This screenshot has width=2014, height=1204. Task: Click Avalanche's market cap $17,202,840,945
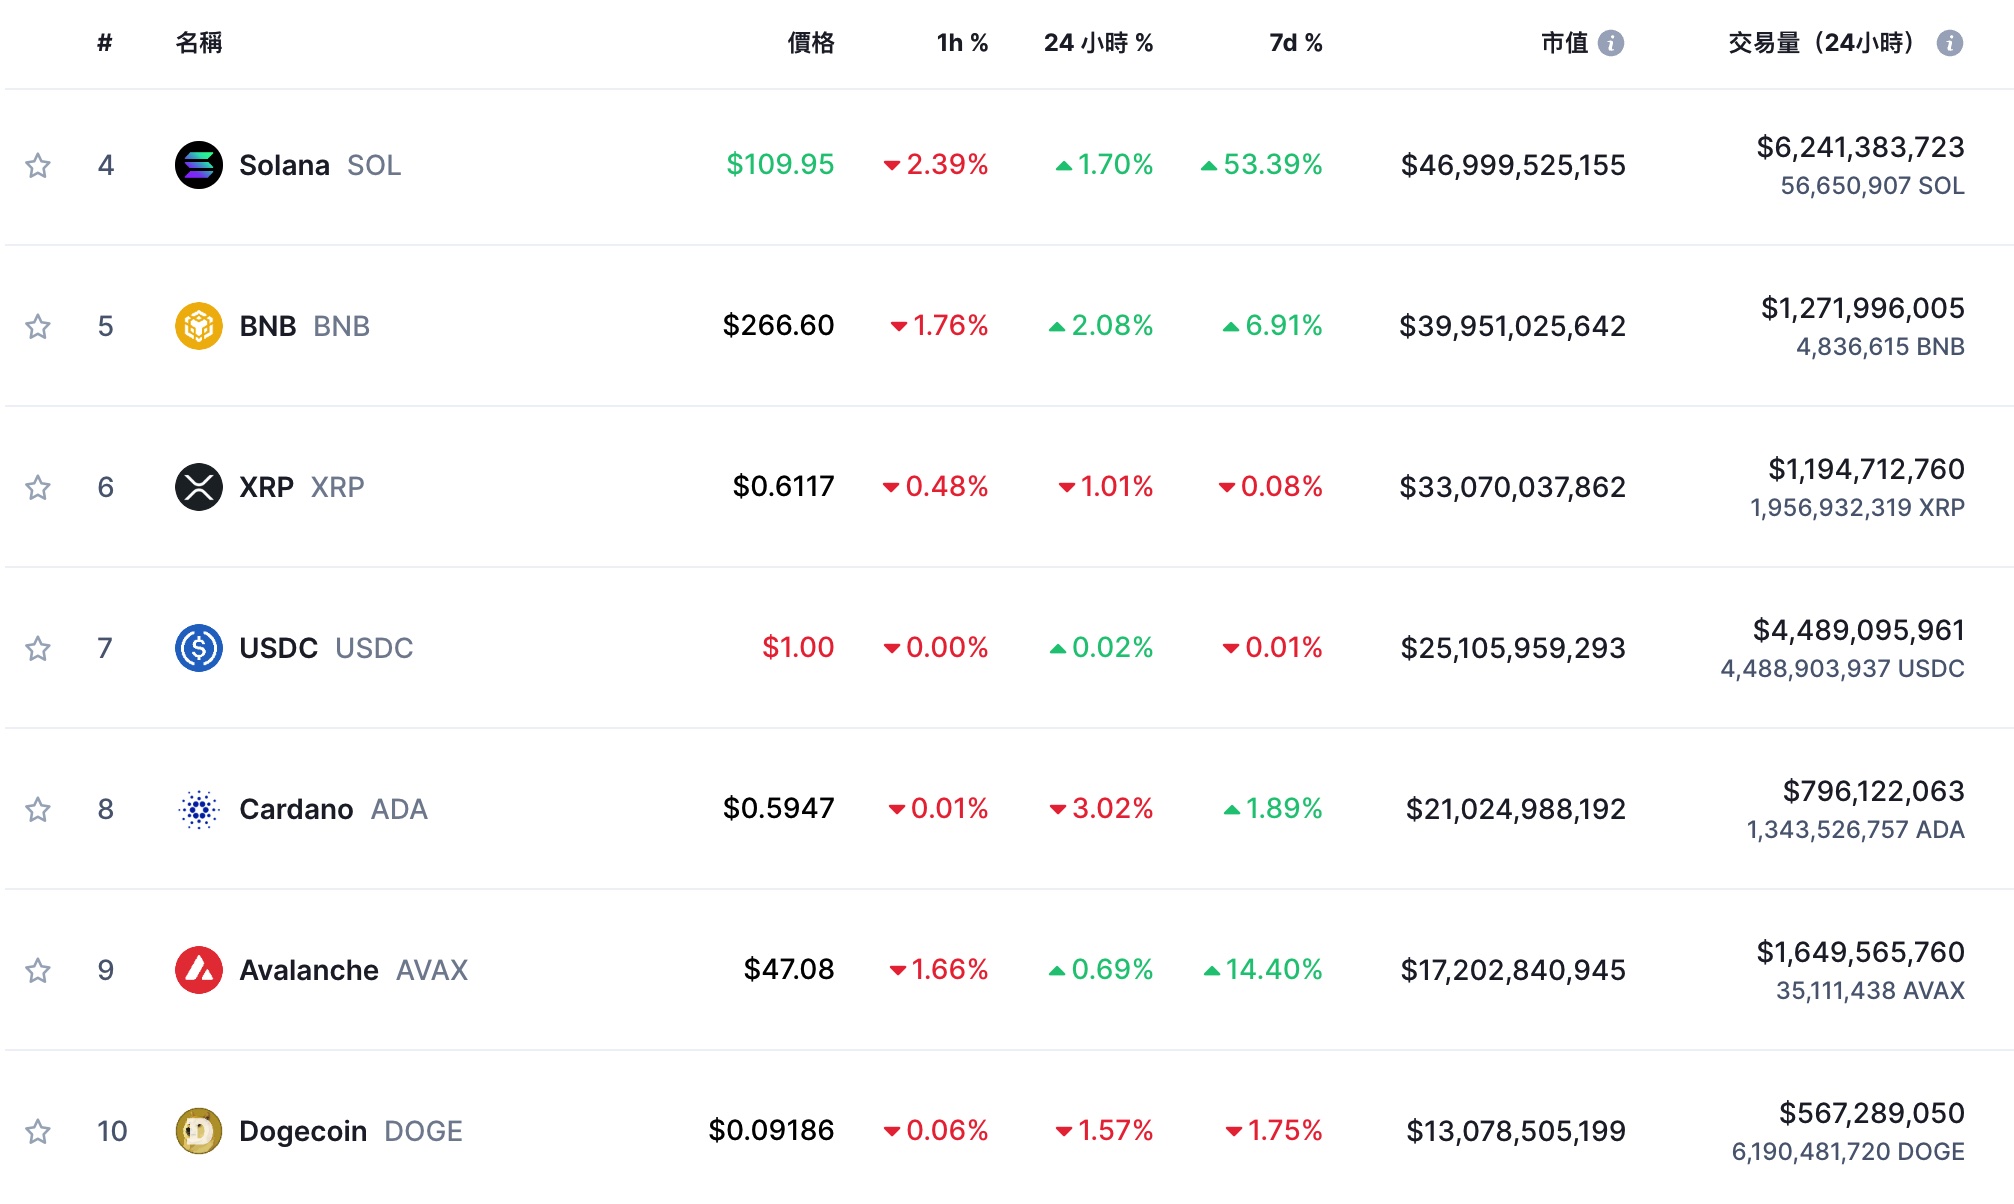click(x=1513, y=970)
